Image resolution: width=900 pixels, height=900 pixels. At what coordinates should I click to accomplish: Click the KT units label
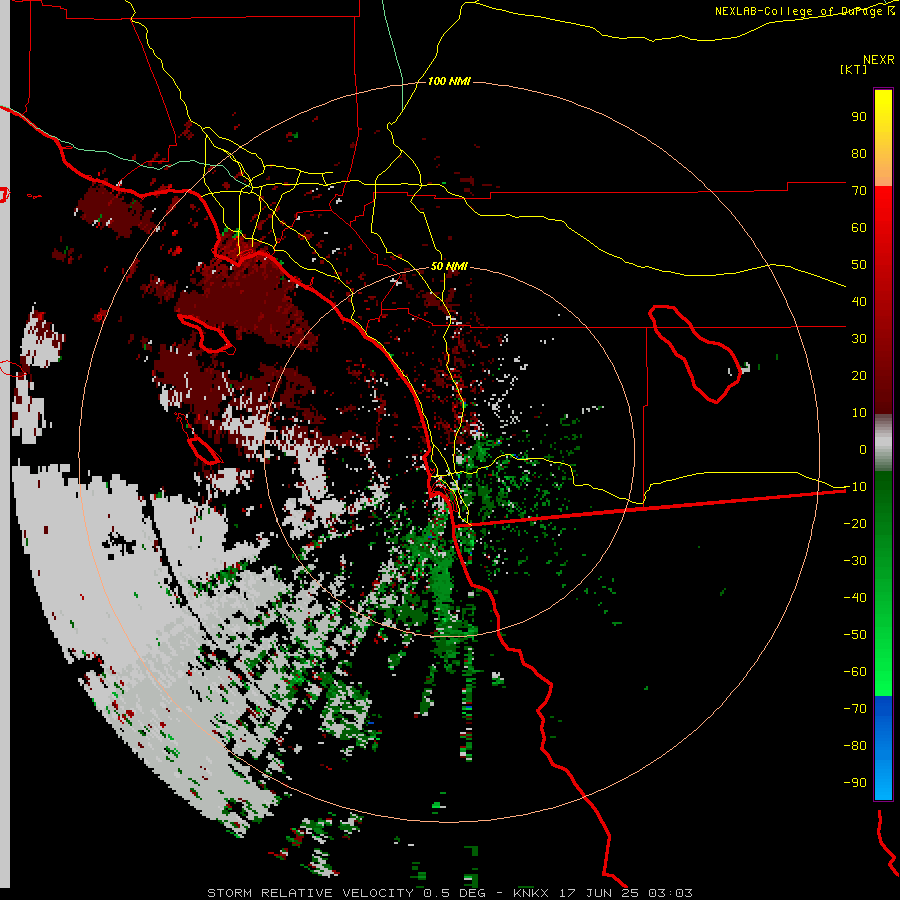pos(853,69)
